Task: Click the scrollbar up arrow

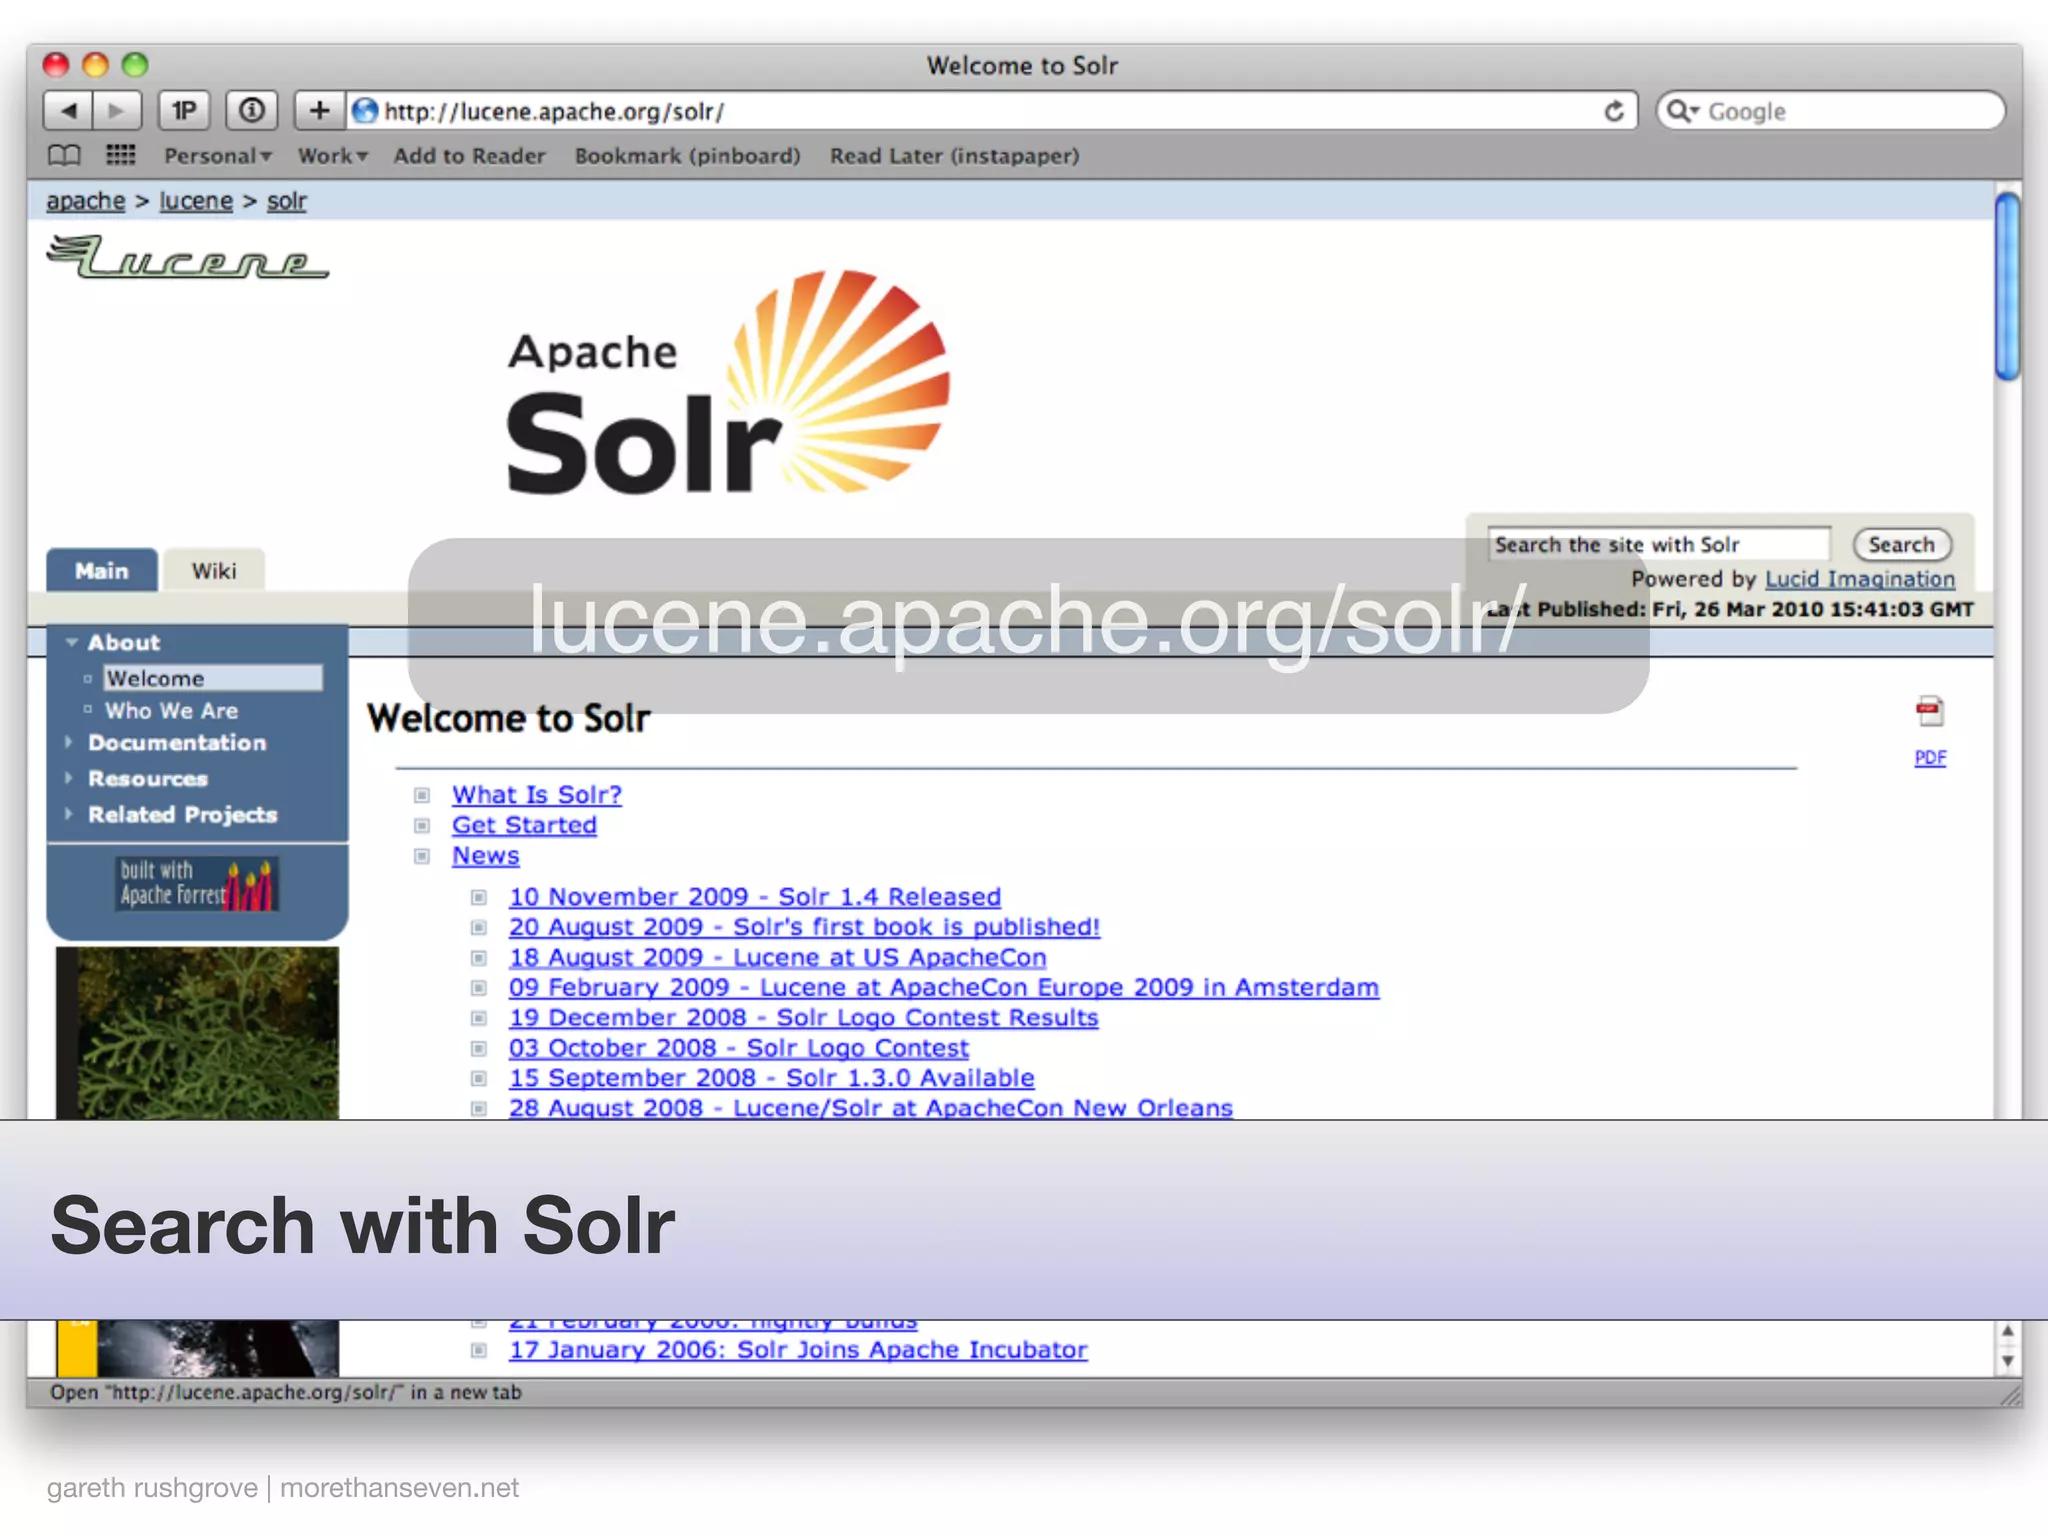Action: [2007, 1331]
